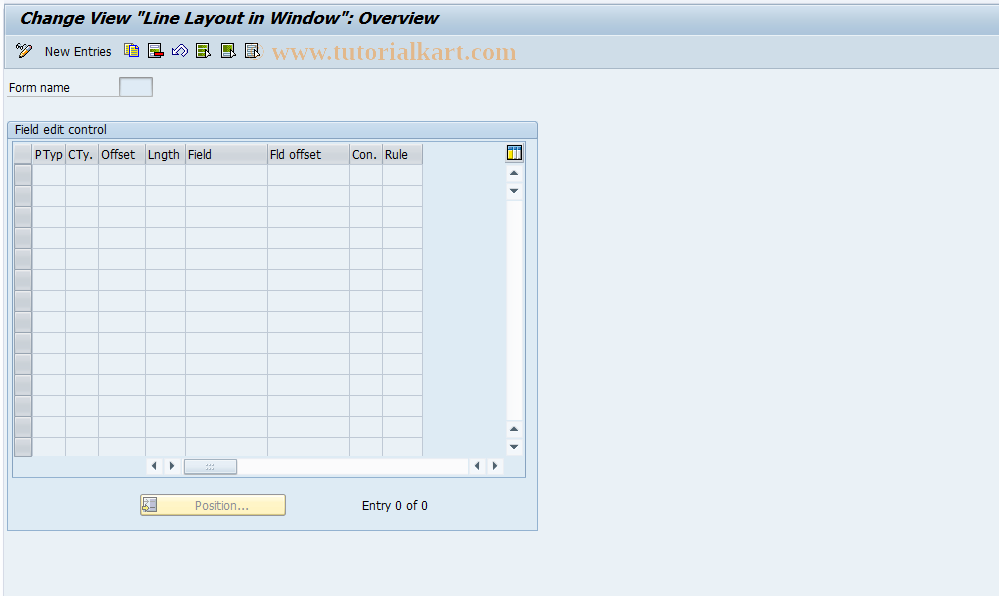Click the rightmost horizontal scroll arrow

click(495, 466)
